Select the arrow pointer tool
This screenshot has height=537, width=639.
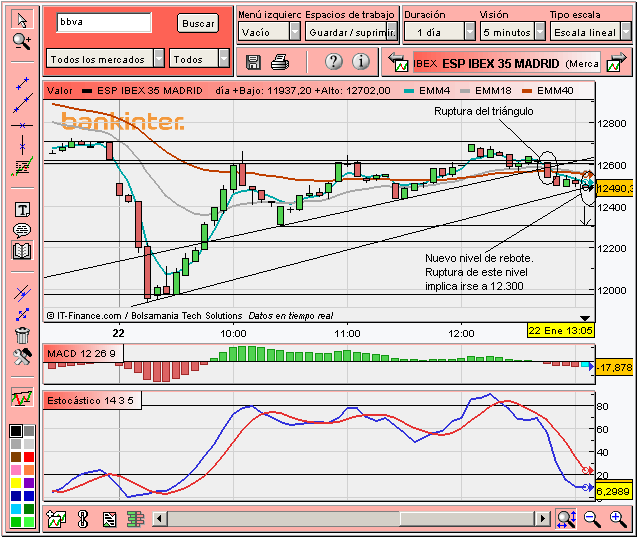tap(22, 20)
